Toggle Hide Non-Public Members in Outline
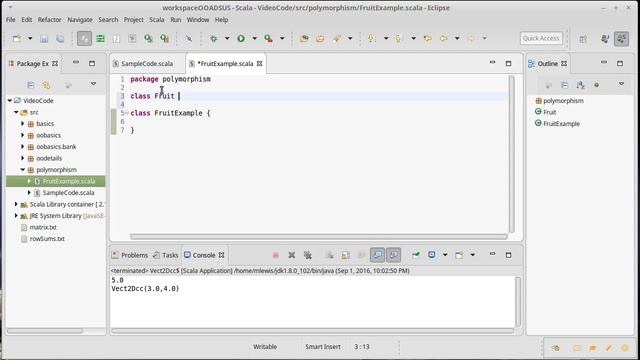This screenshot has height=360, width=640. (x=596, y=84)
